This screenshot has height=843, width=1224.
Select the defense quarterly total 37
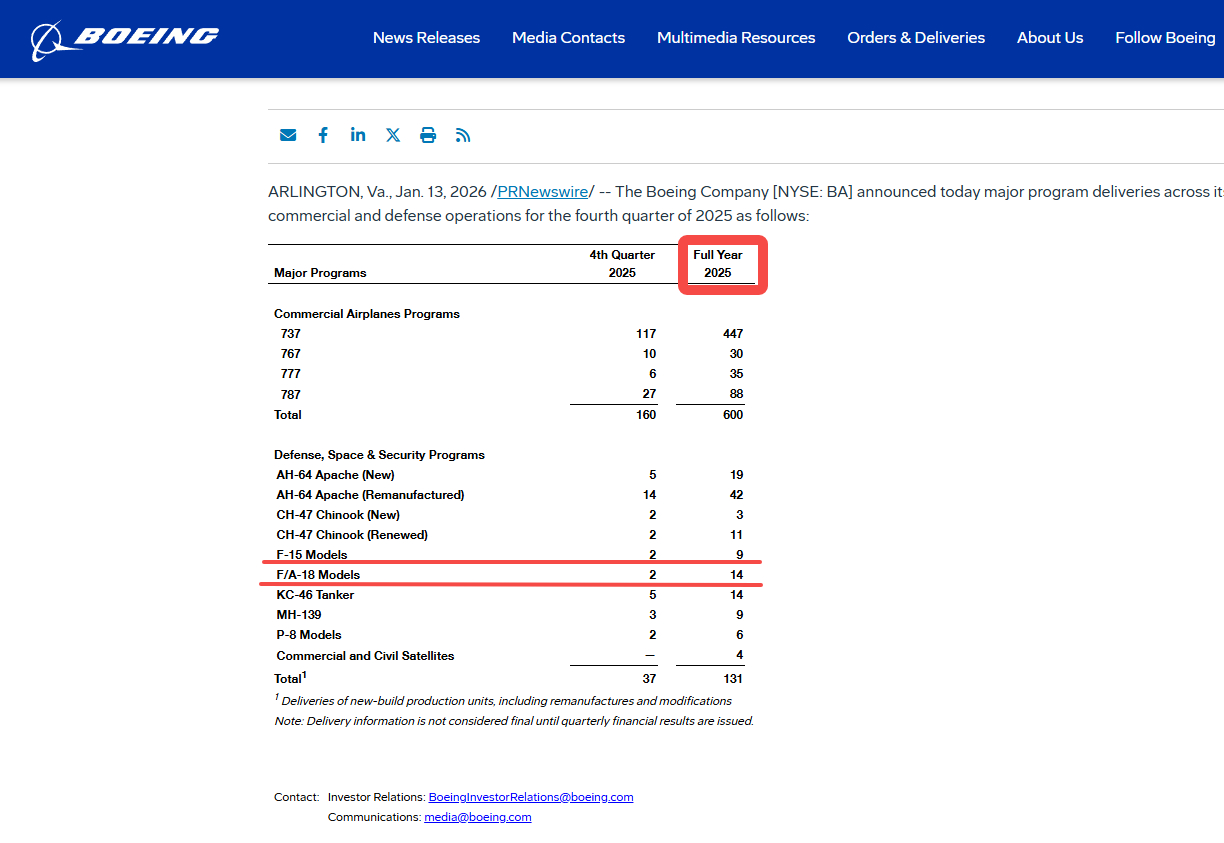click(x=650, y=679)
